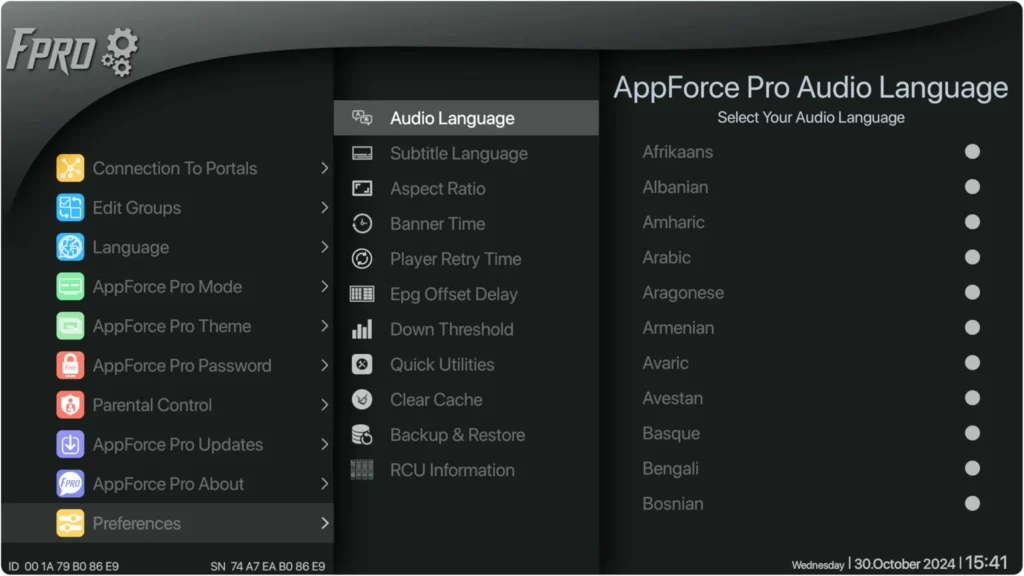The image size is (1024, 576).
Task: Open the Player Retry Time setting
Action: coord(455,259)
